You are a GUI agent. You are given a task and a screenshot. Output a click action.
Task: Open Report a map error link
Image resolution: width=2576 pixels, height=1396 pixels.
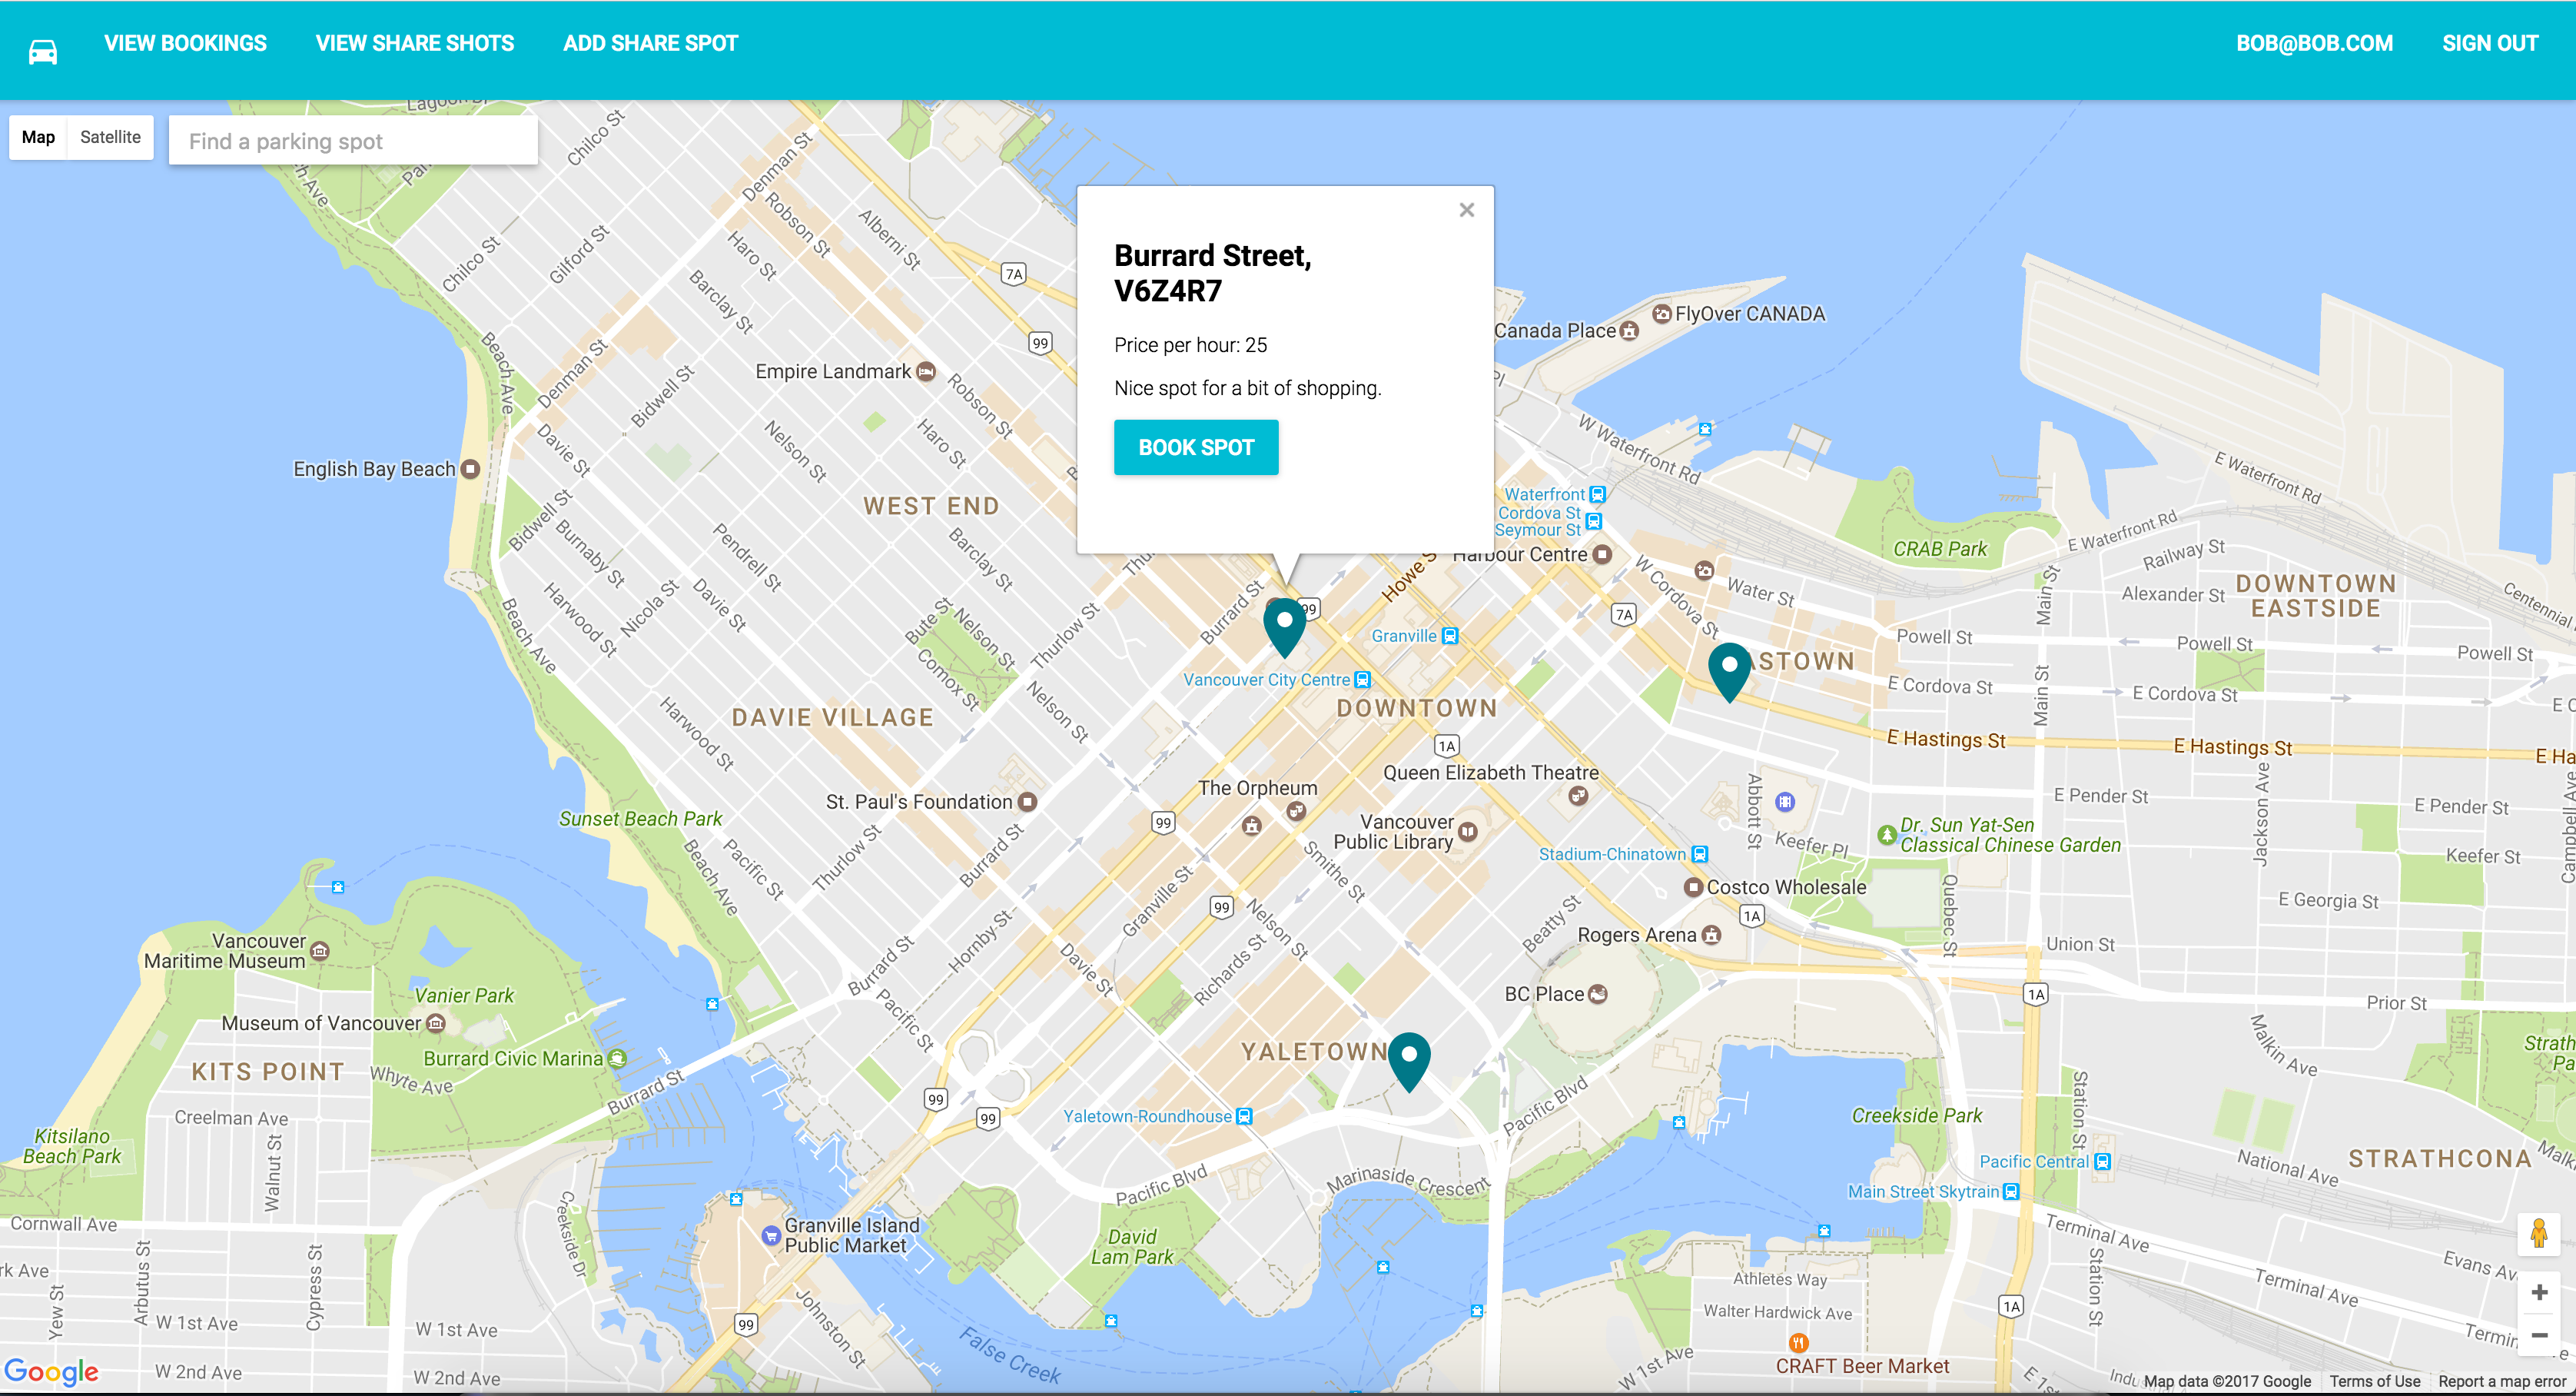(x=2502, y=1381)
